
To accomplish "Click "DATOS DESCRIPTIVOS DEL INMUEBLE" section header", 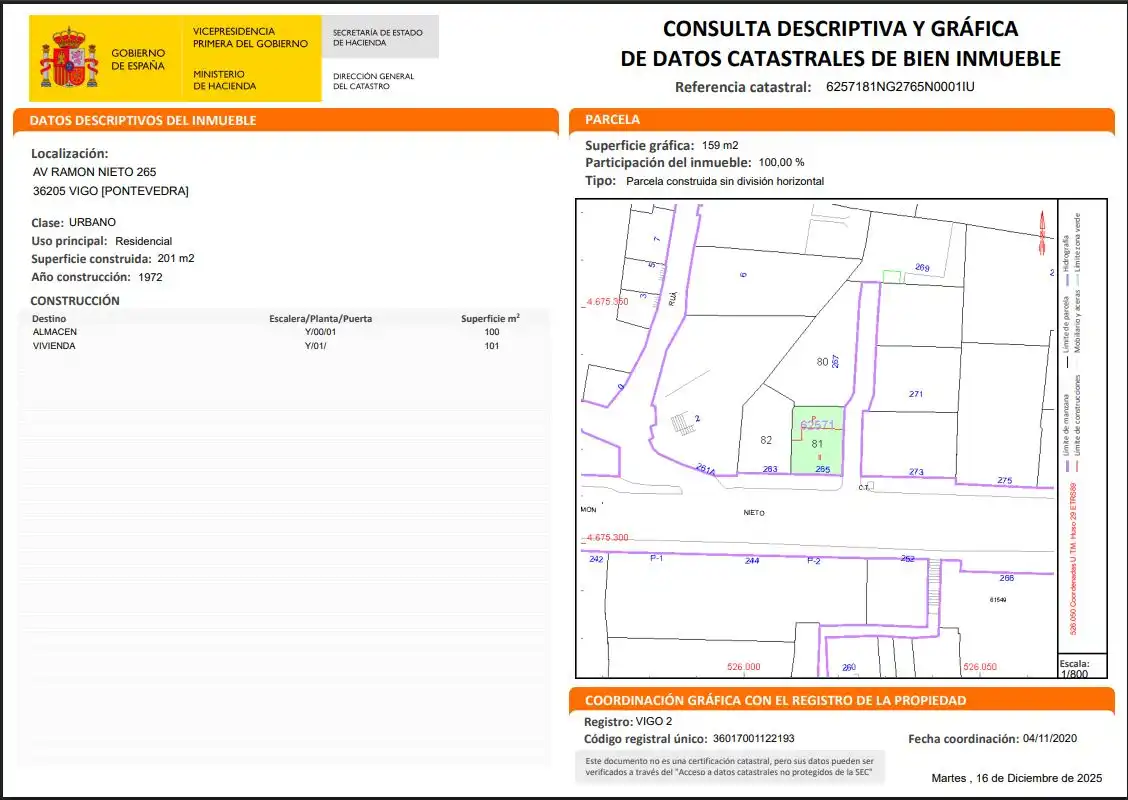I will [x=142, y=120].
